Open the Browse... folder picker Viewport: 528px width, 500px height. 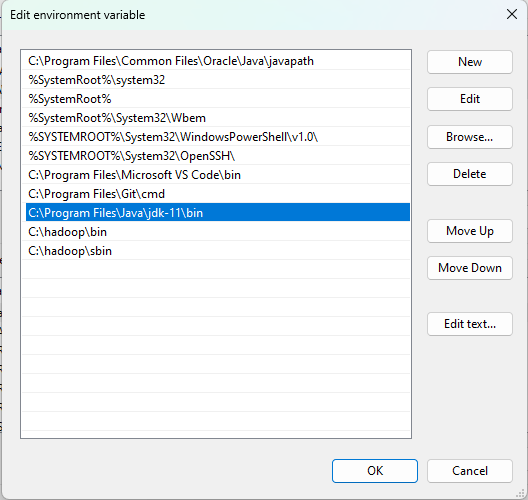coord(470,137)
